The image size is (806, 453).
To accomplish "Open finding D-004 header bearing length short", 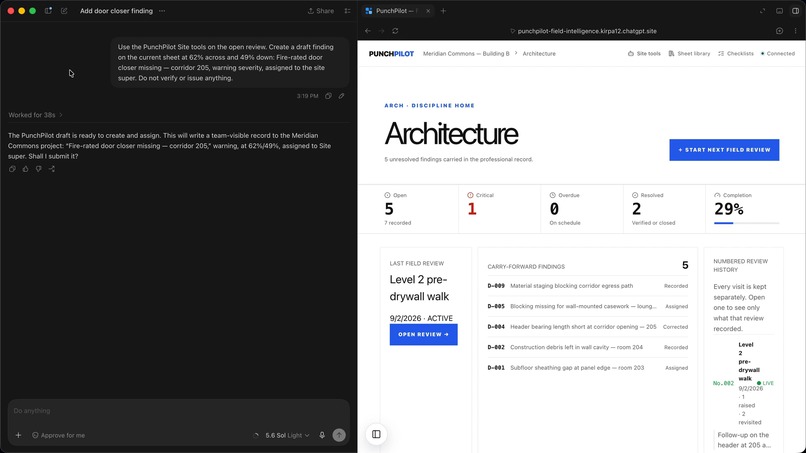I will tap(588, 327).
